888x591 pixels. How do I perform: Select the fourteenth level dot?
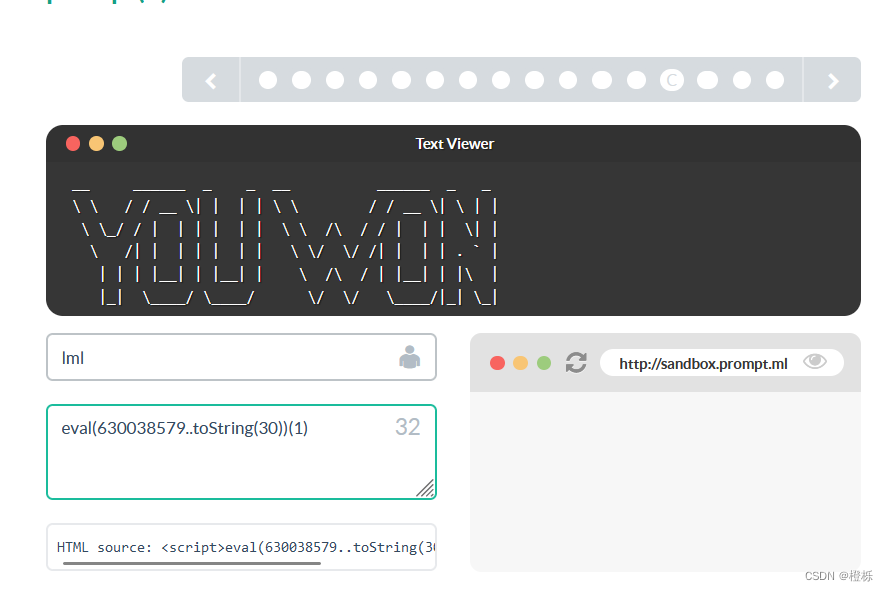click(707, 80)
